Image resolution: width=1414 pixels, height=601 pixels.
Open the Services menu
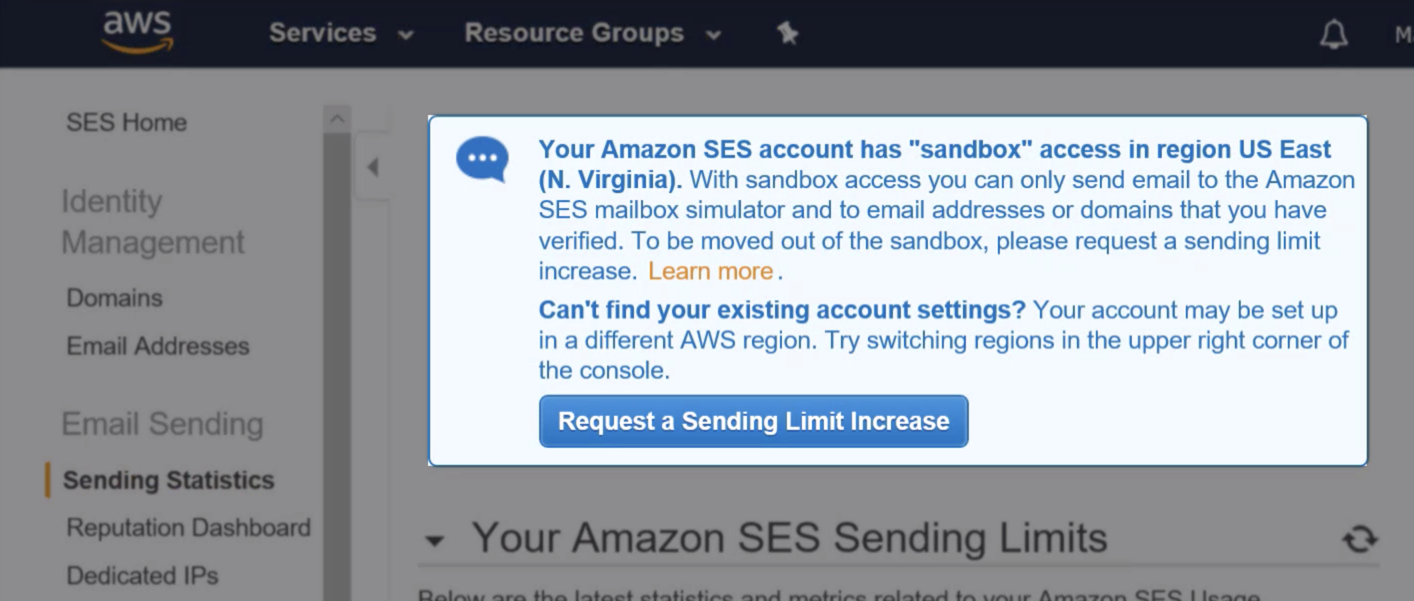tap(323, 32)
